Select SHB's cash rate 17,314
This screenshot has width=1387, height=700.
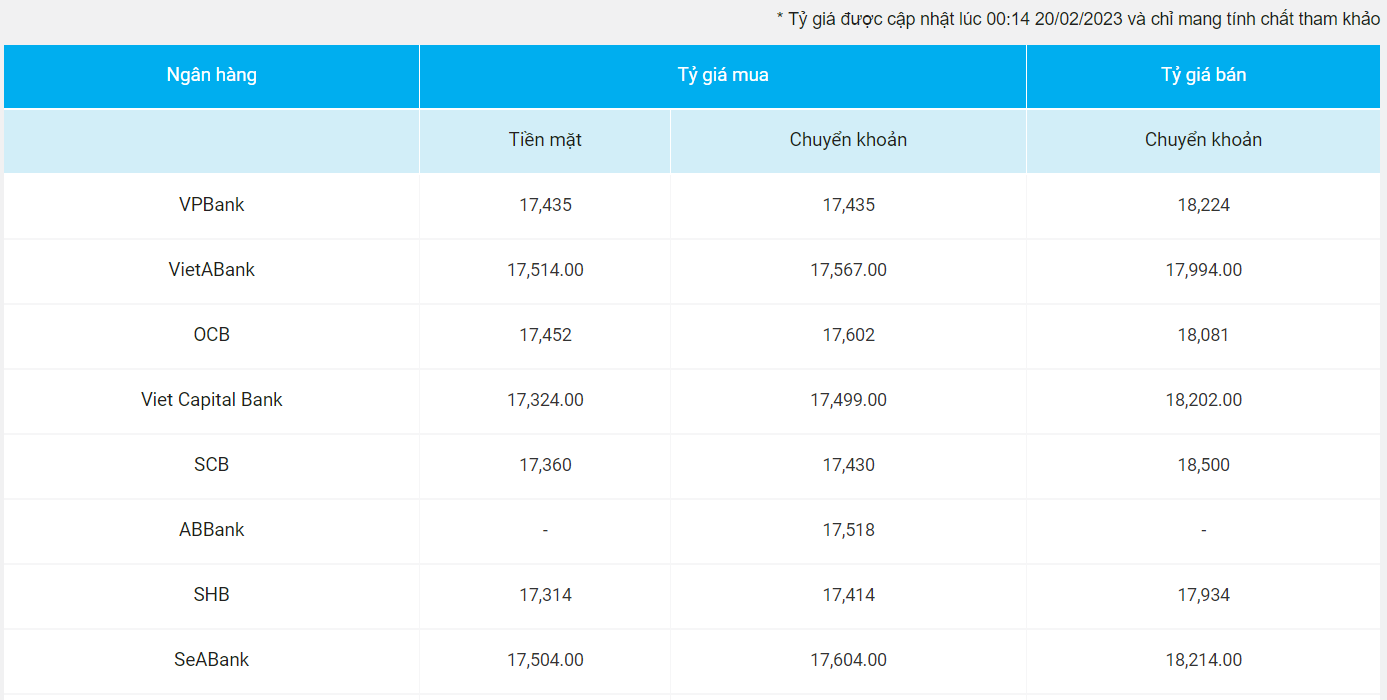tap(545, 595)
